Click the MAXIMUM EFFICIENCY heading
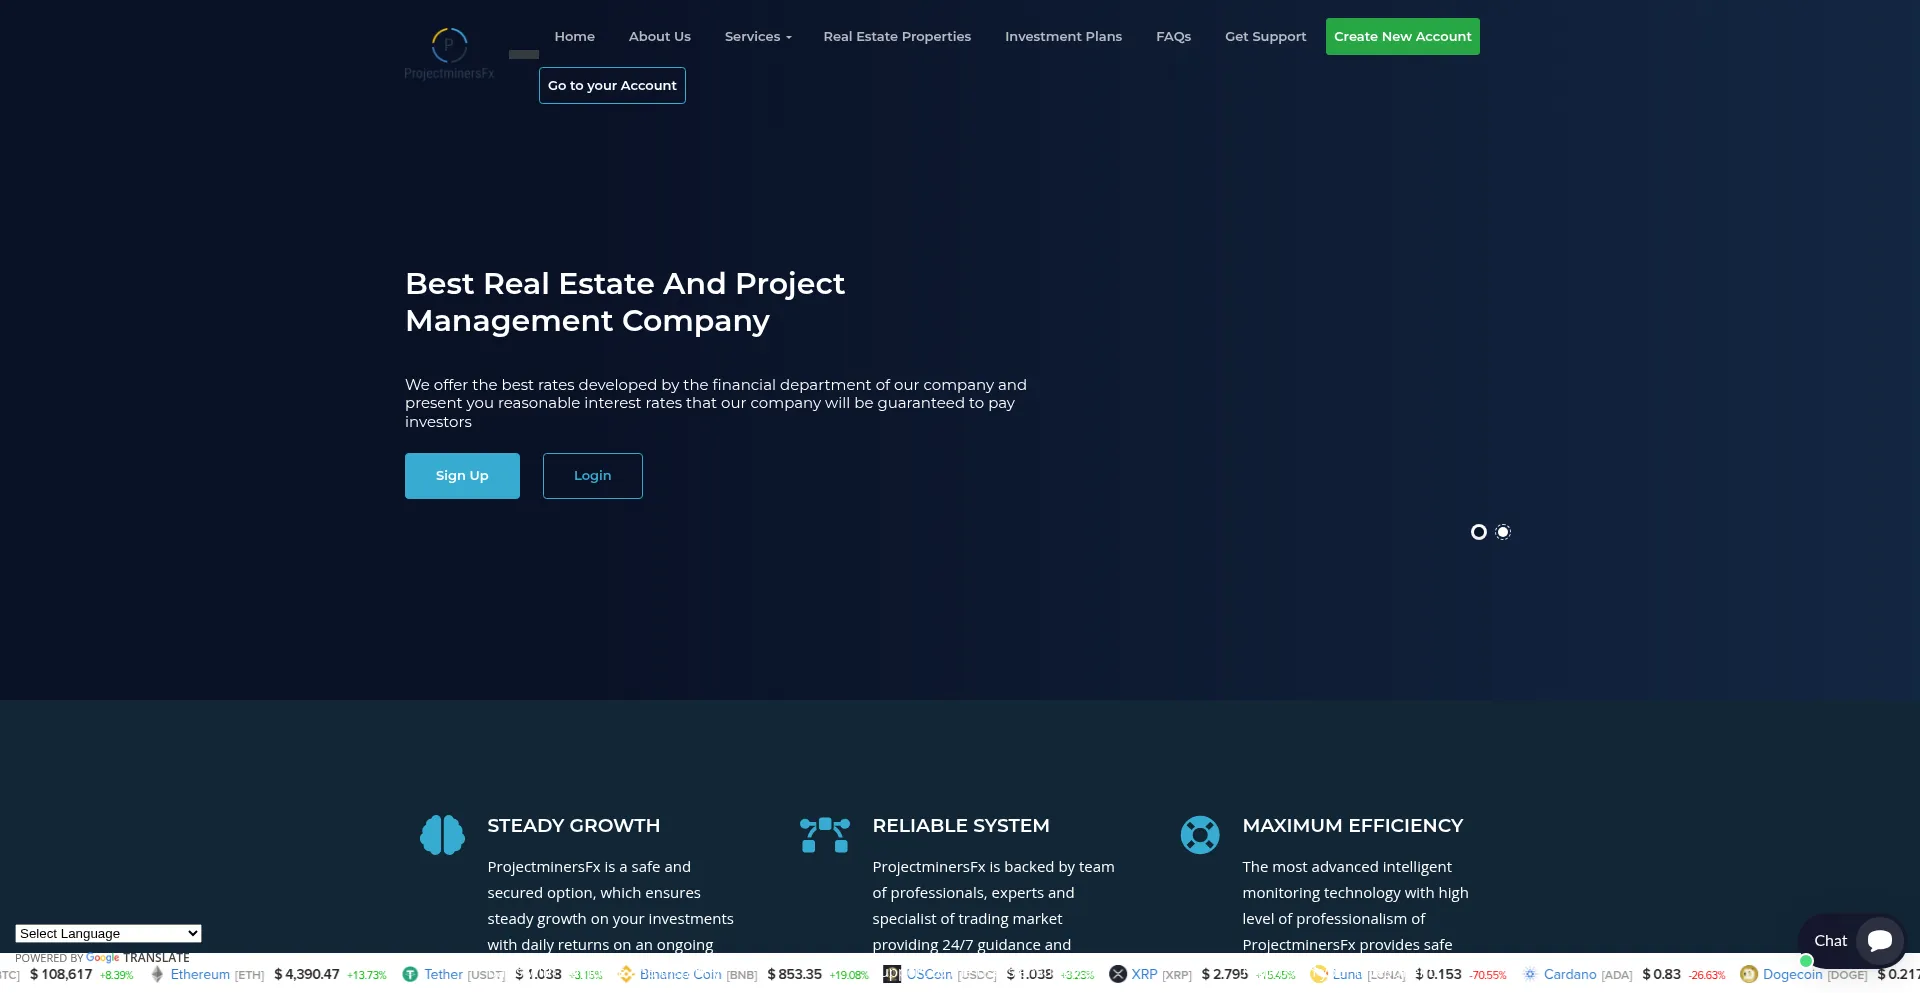Image resolution: width=1920 pixels, height=993 pixels. click(x=1352, y=826)
